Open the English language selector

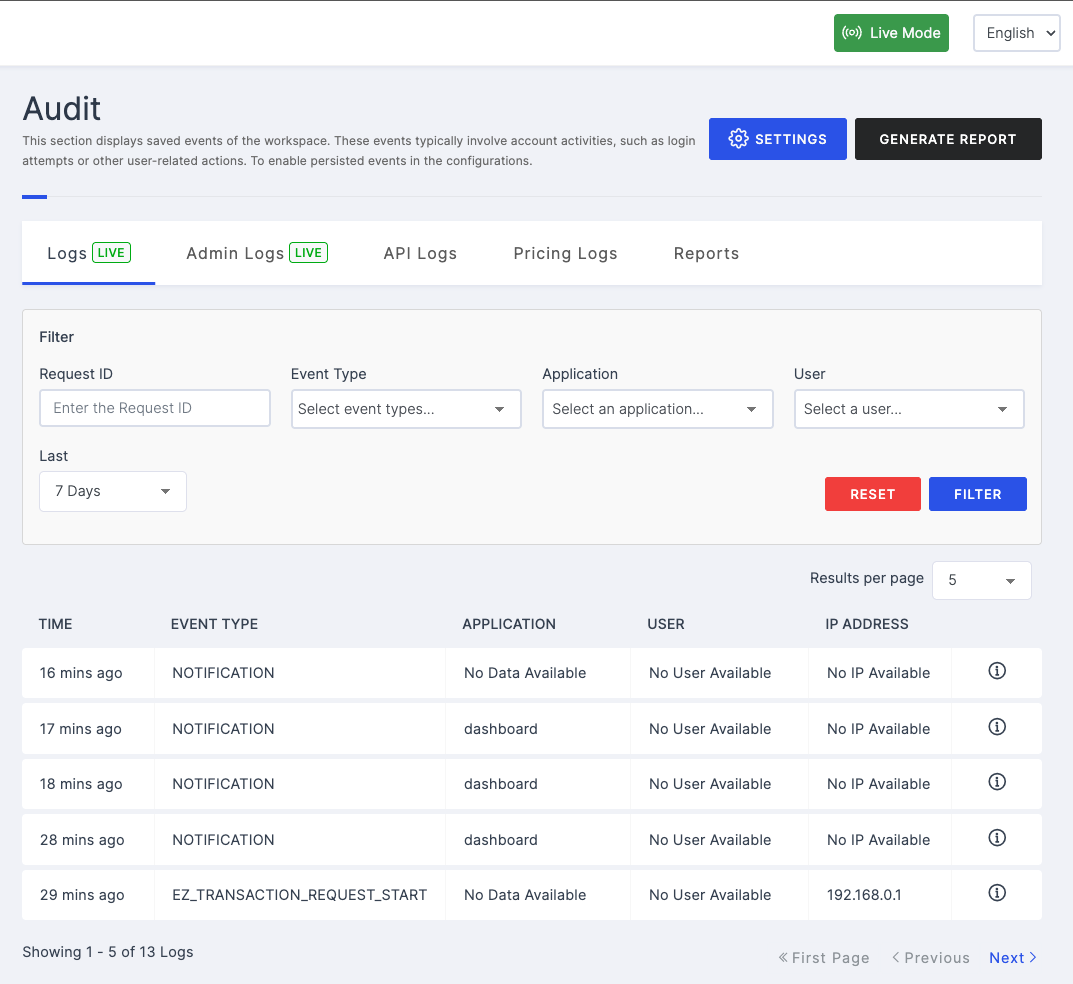[1016, 33]
